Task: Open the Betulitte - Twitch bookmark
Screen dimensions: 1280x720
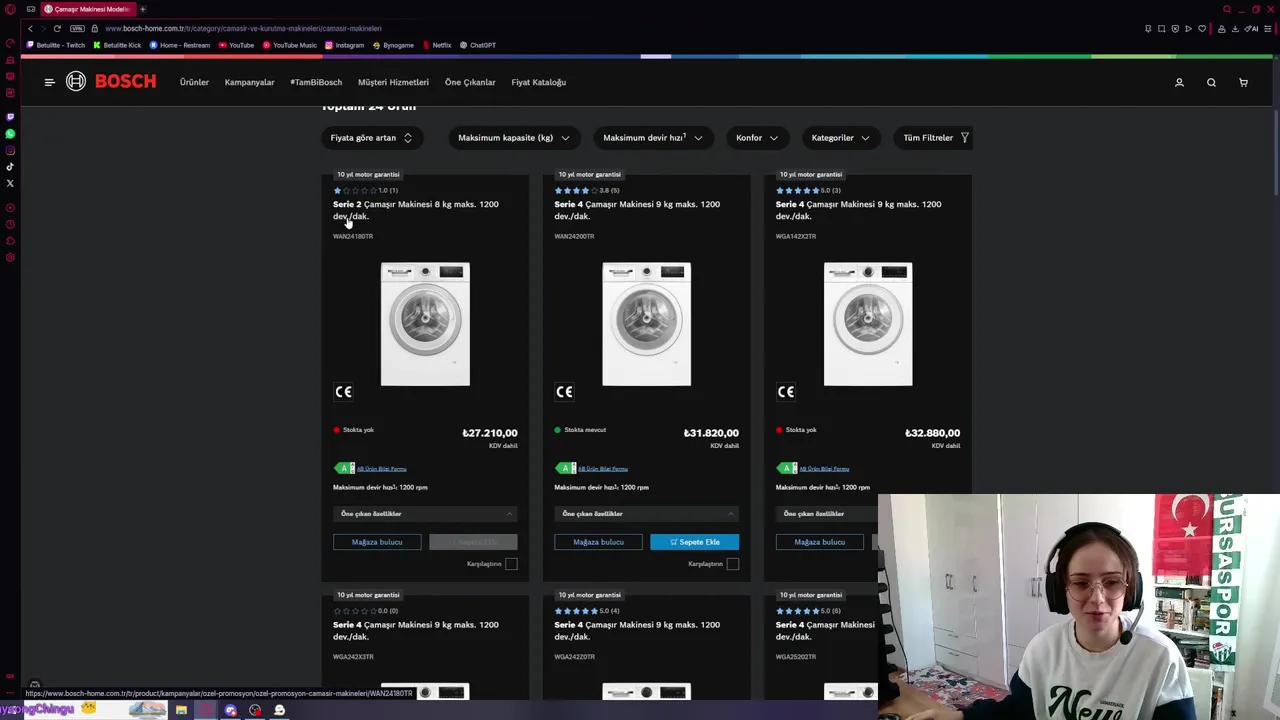Action: 56,45
